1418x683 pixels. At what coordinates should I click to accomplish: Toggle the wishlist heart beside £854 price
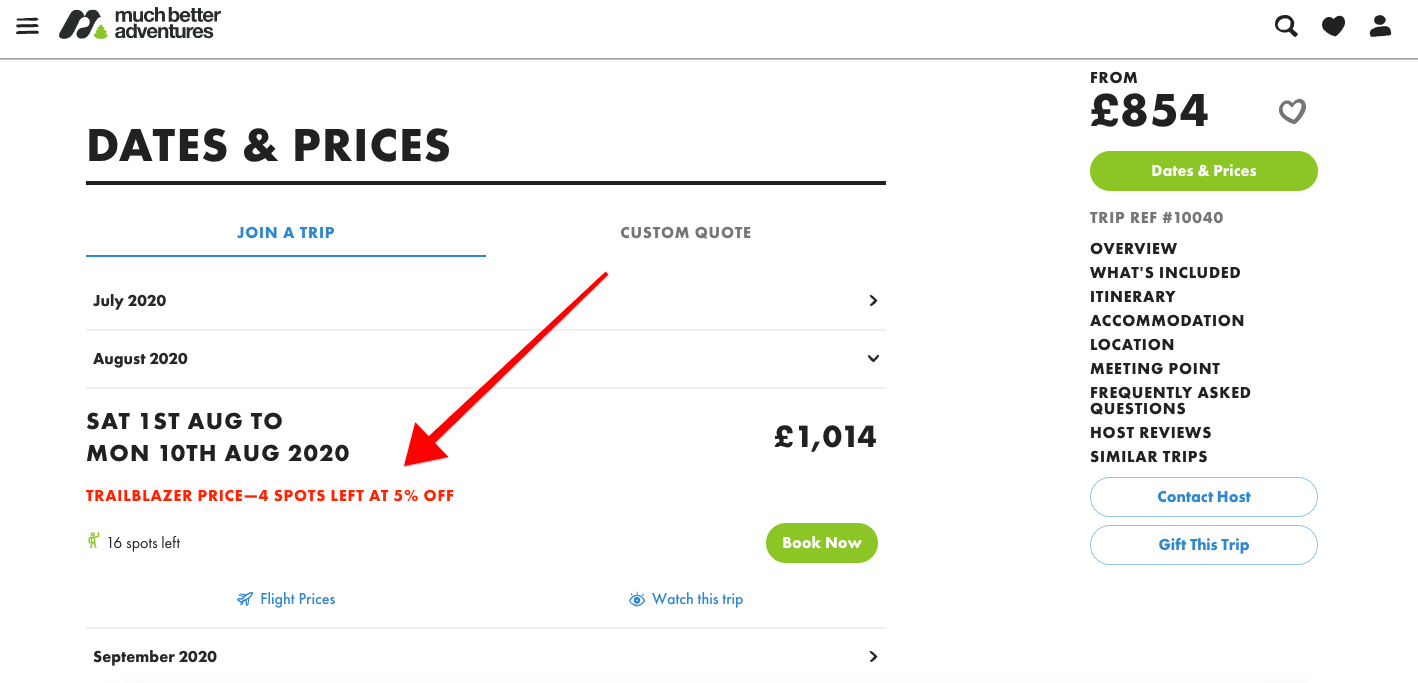pyautogui.click(x=1292, y=111)
